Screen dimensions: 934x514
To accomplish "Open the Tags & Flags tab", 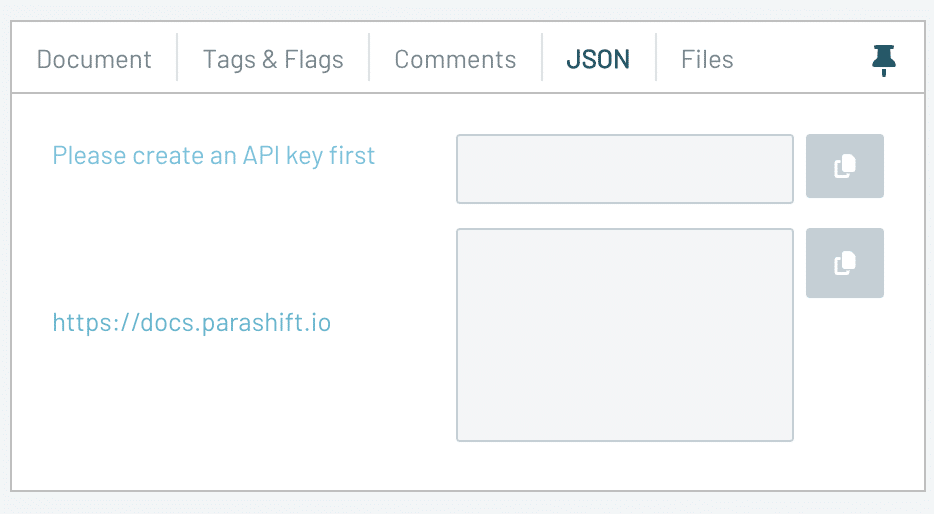I will [x=273, y=60].
